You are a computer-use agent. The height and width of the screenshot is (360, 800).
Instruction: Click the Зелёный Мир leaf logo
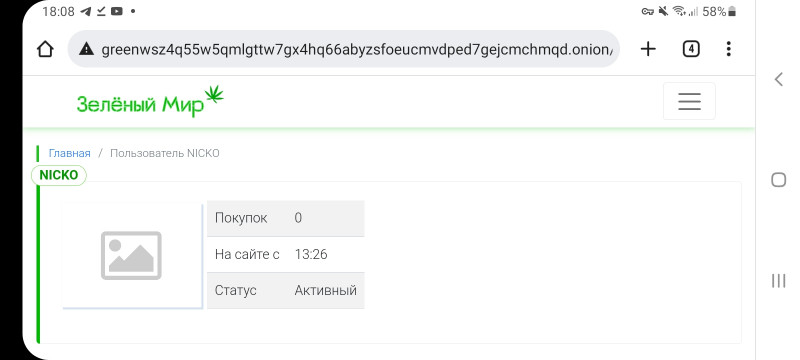point(150,101)
